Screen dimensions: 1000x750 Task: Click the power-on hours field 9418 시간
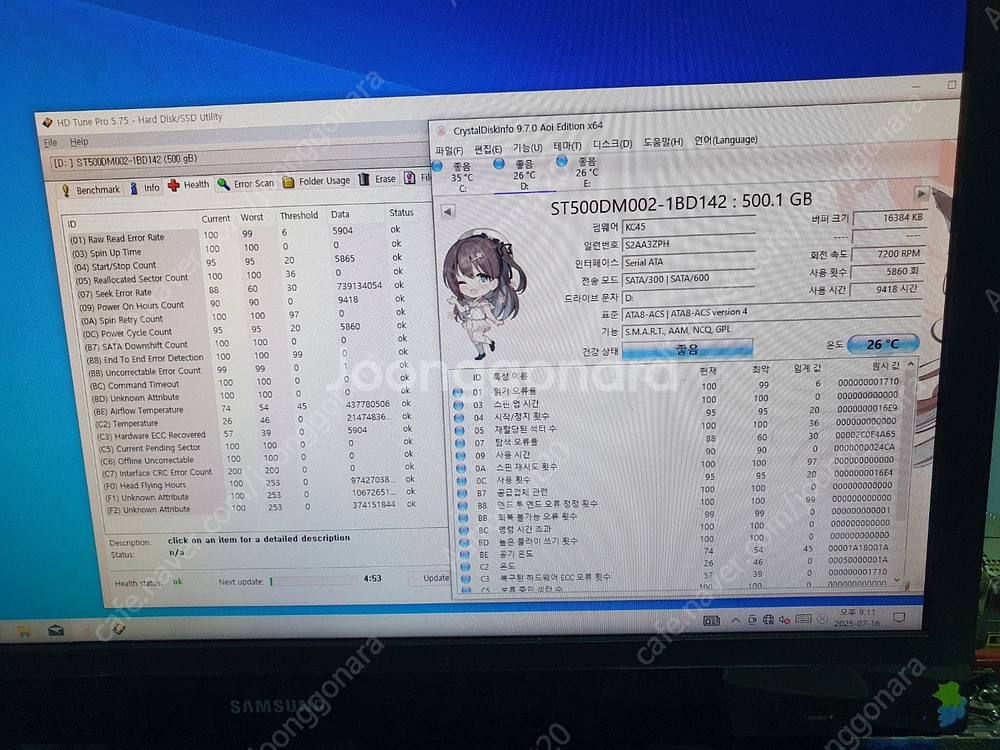coord(888,289)
